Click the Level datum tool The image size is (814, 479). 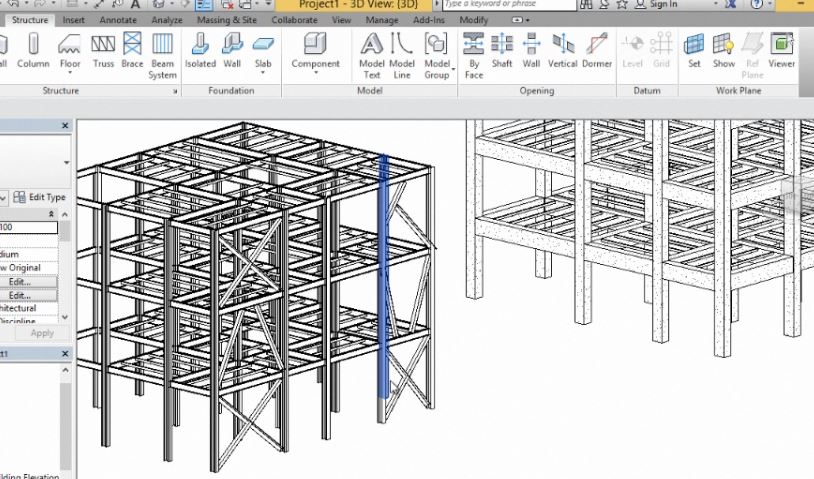point(632,50)
